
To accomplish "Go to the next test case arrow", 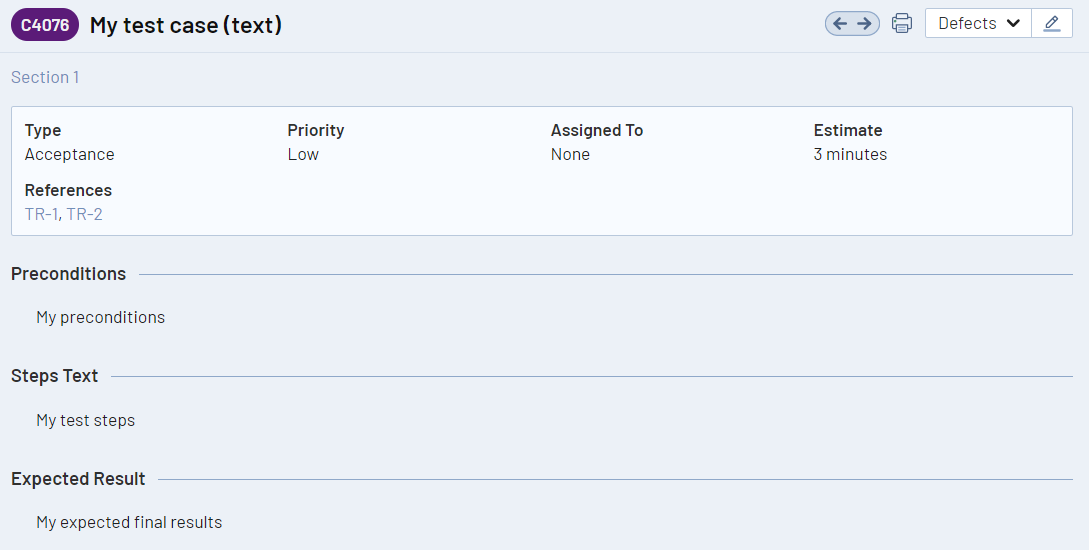I will [x=865, y=24].
